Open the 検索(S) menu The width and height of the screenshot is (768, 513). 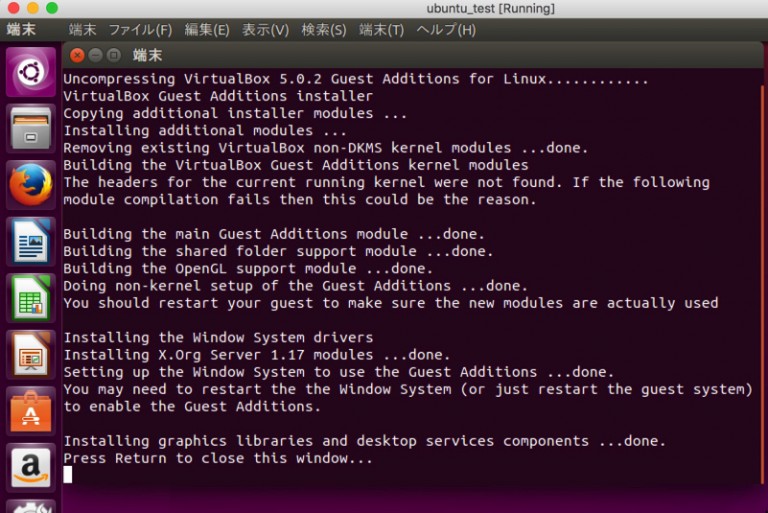(x=324, y=30)
